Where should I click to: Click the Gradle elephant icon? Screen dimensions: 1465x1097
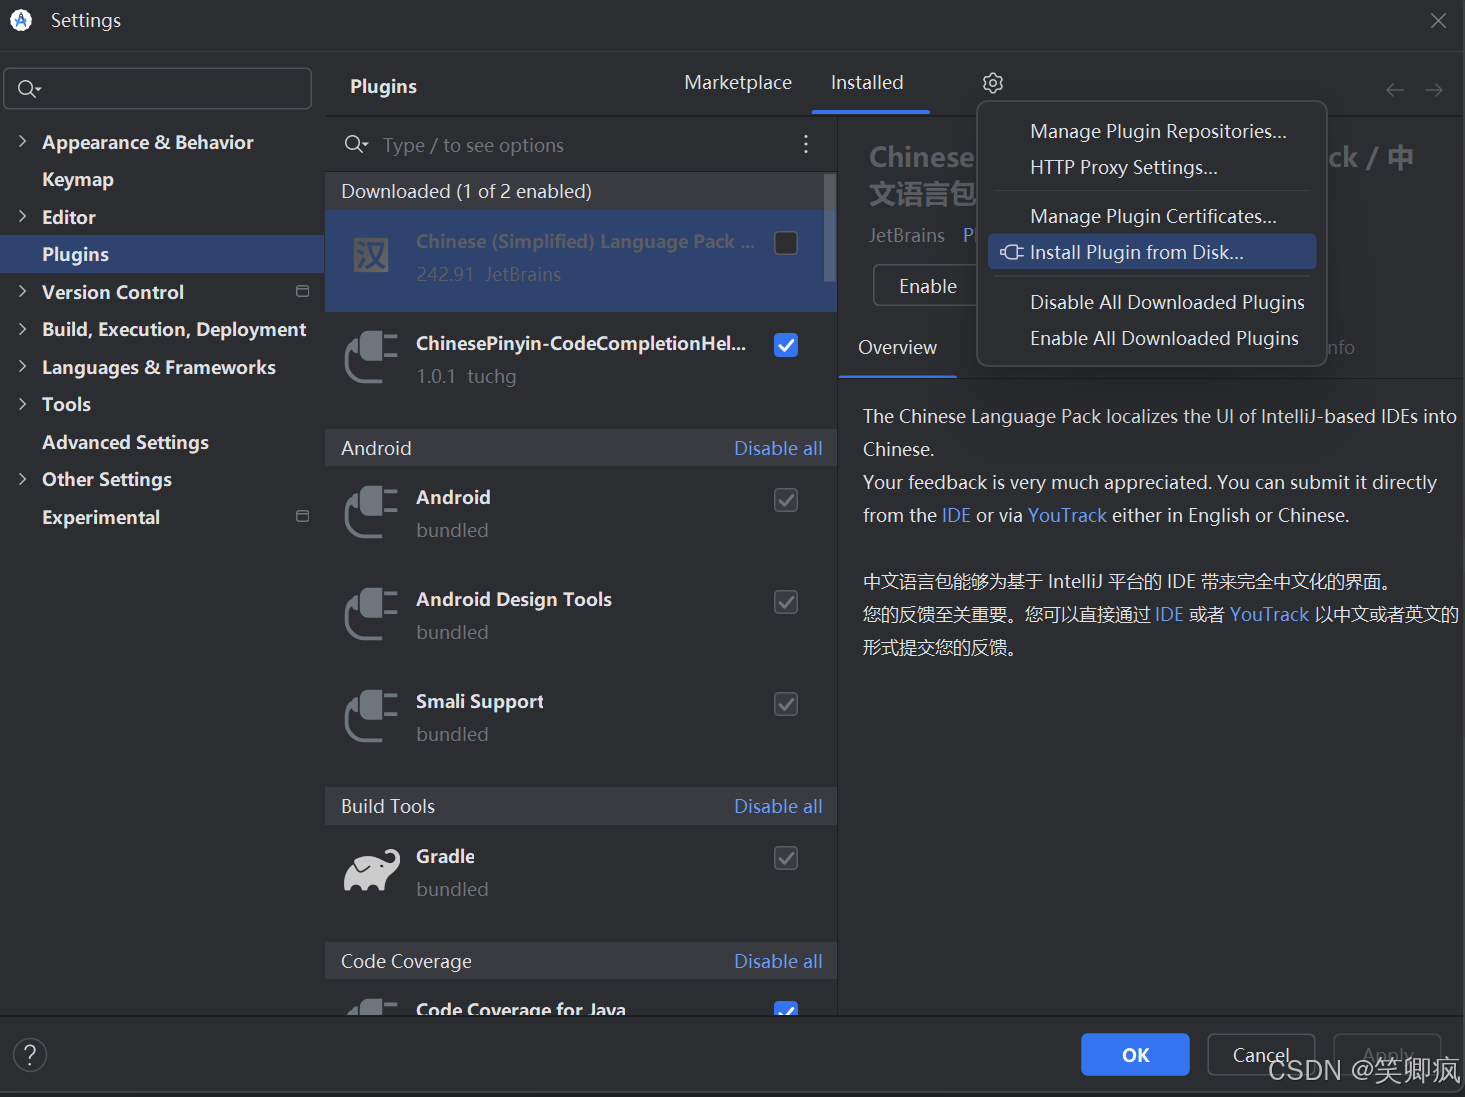coord(371,871)
